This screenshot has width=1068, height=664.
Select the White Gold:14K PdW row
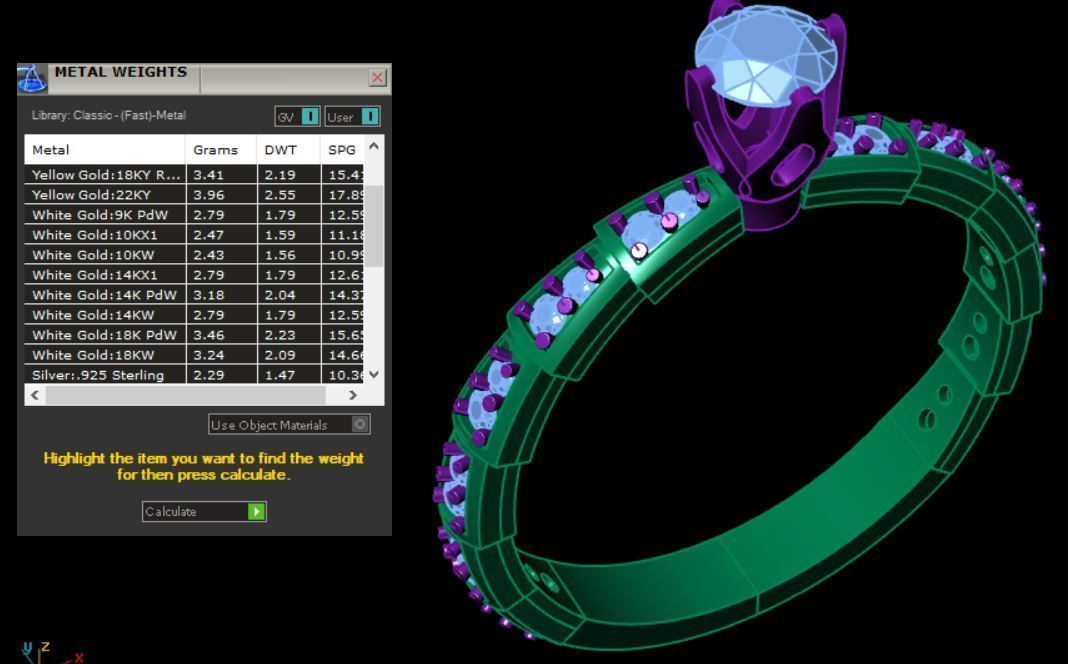tap(194, 295)
